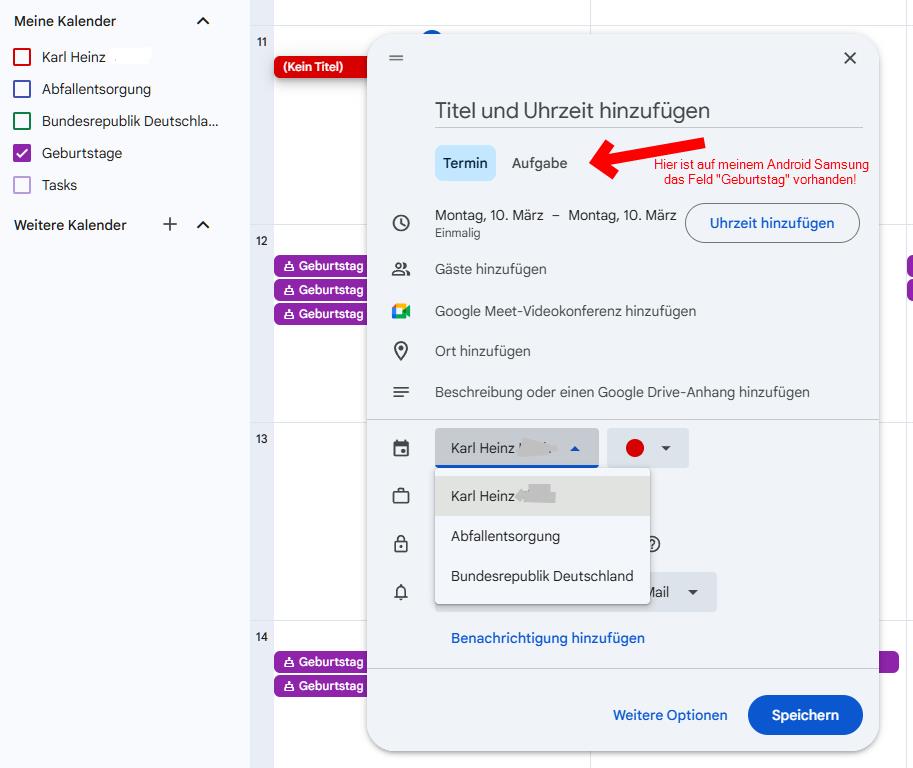Close the event creation dialog
The image size is (913, 768).
tap(850, 58)
